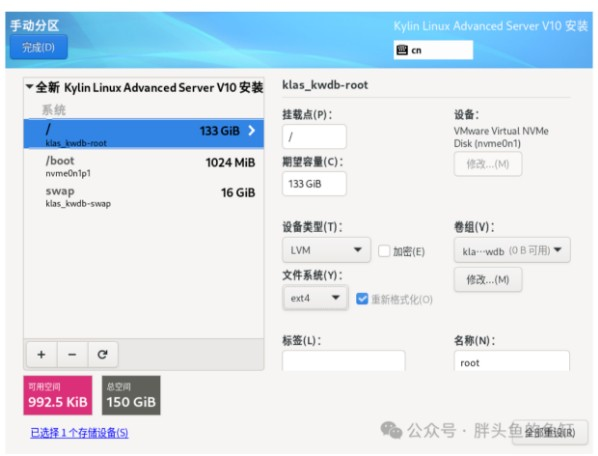Select the /boot nvme0n1p1 partition row
The height and width of the screenshot is (456, 598).
[143, 166]
